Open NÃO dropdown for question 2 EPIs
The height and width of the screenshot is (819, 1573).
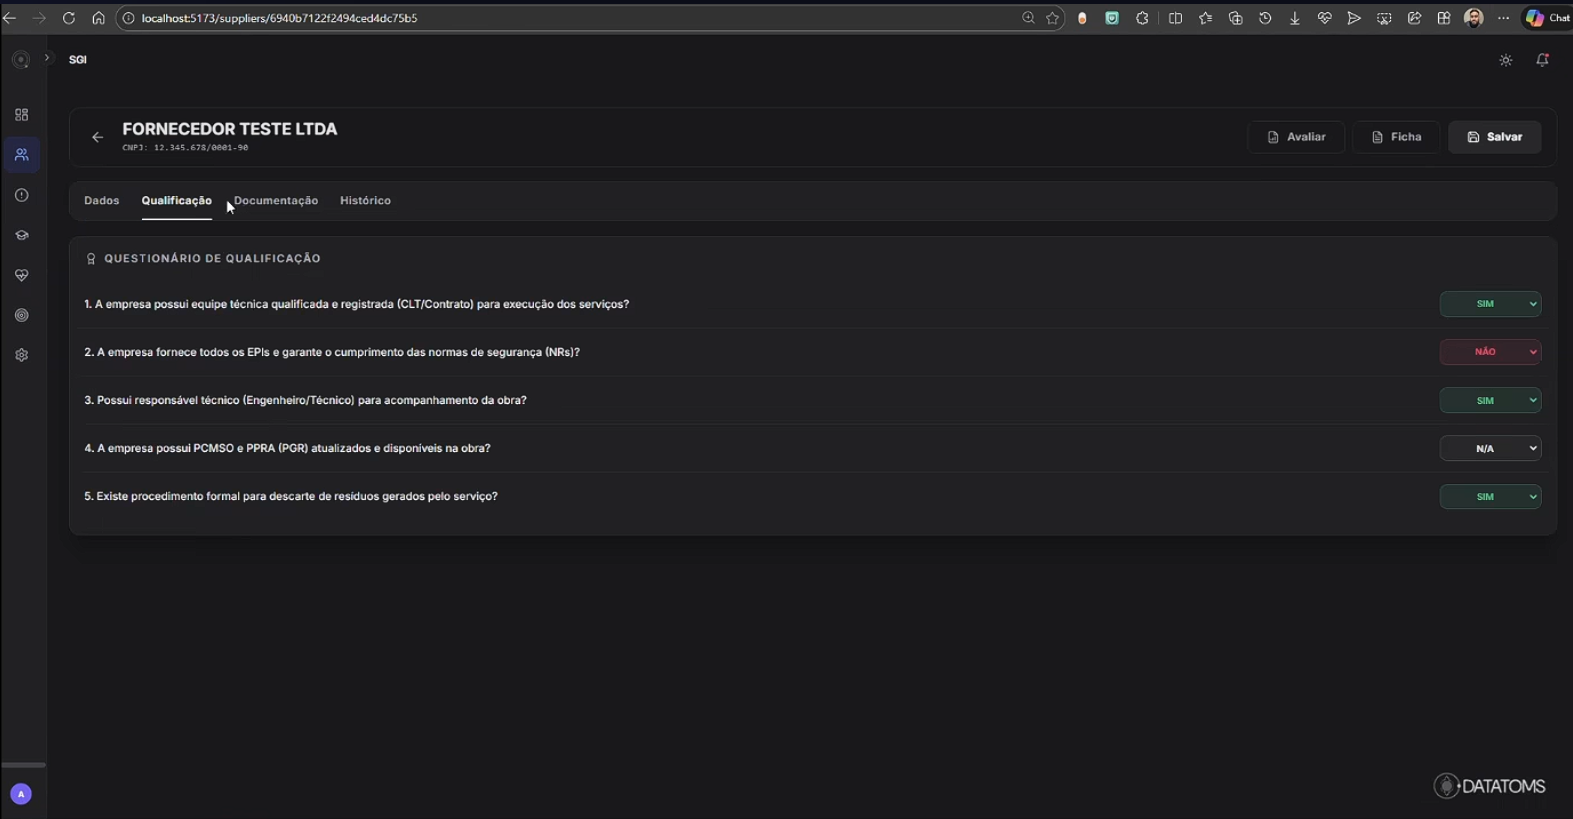click(x=1490, y=352)
